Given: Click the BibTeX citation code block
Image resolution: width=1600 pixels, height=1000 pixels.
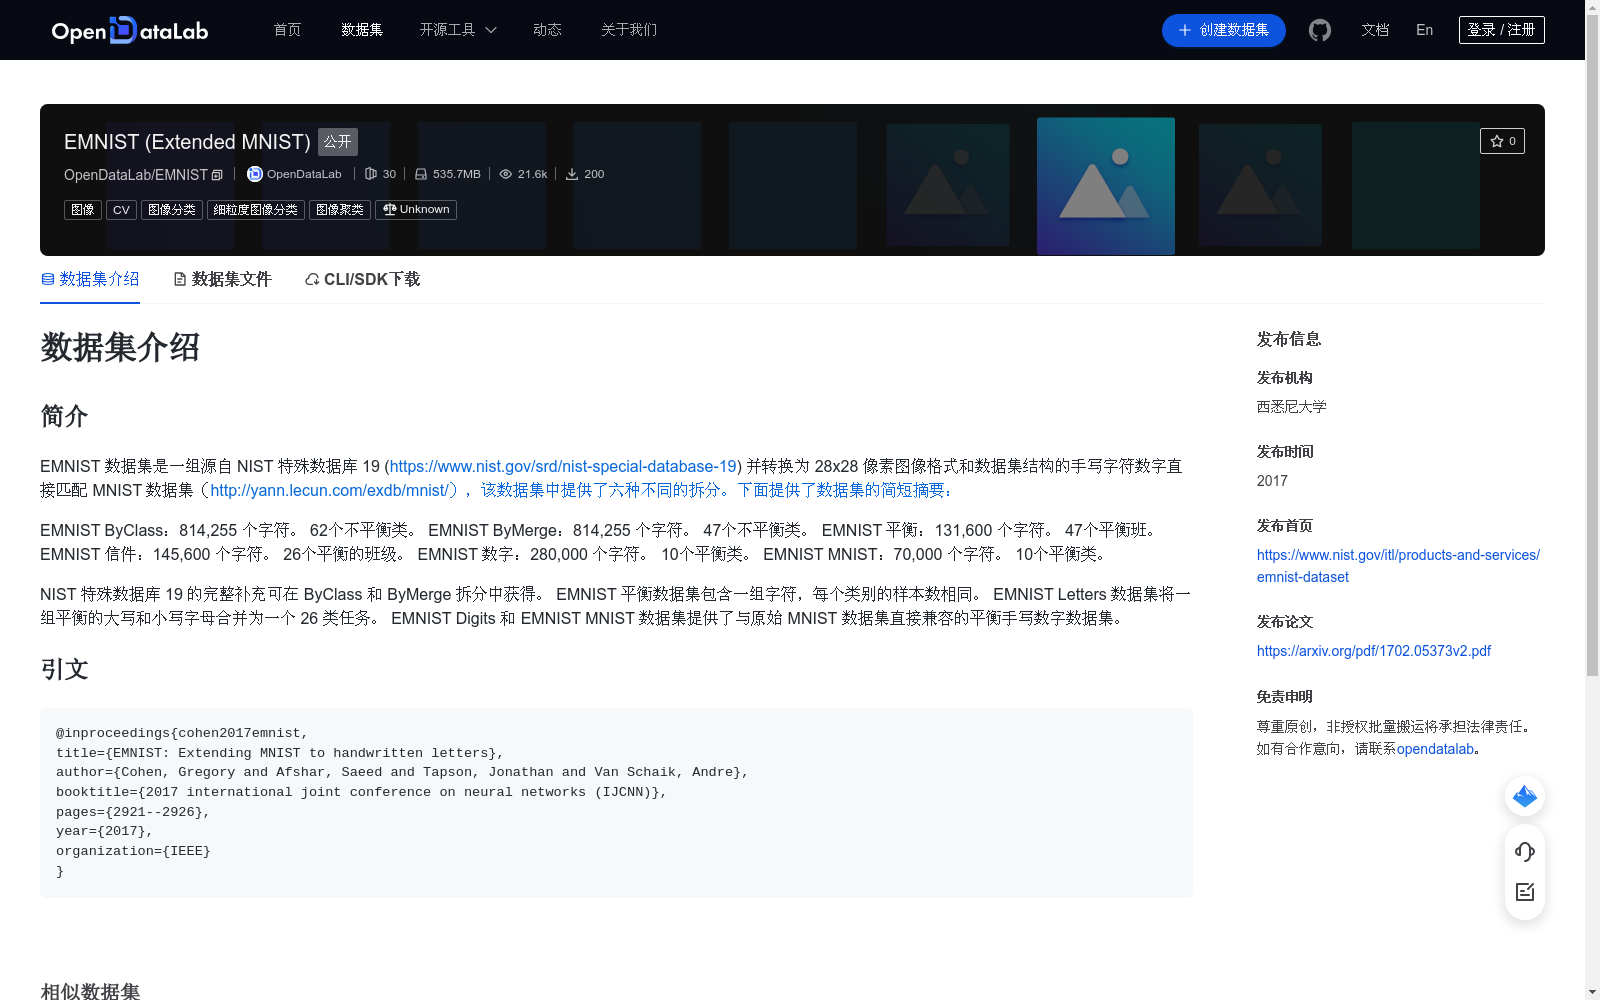Looking at the screenshot, I should click(x=616, y=803).
